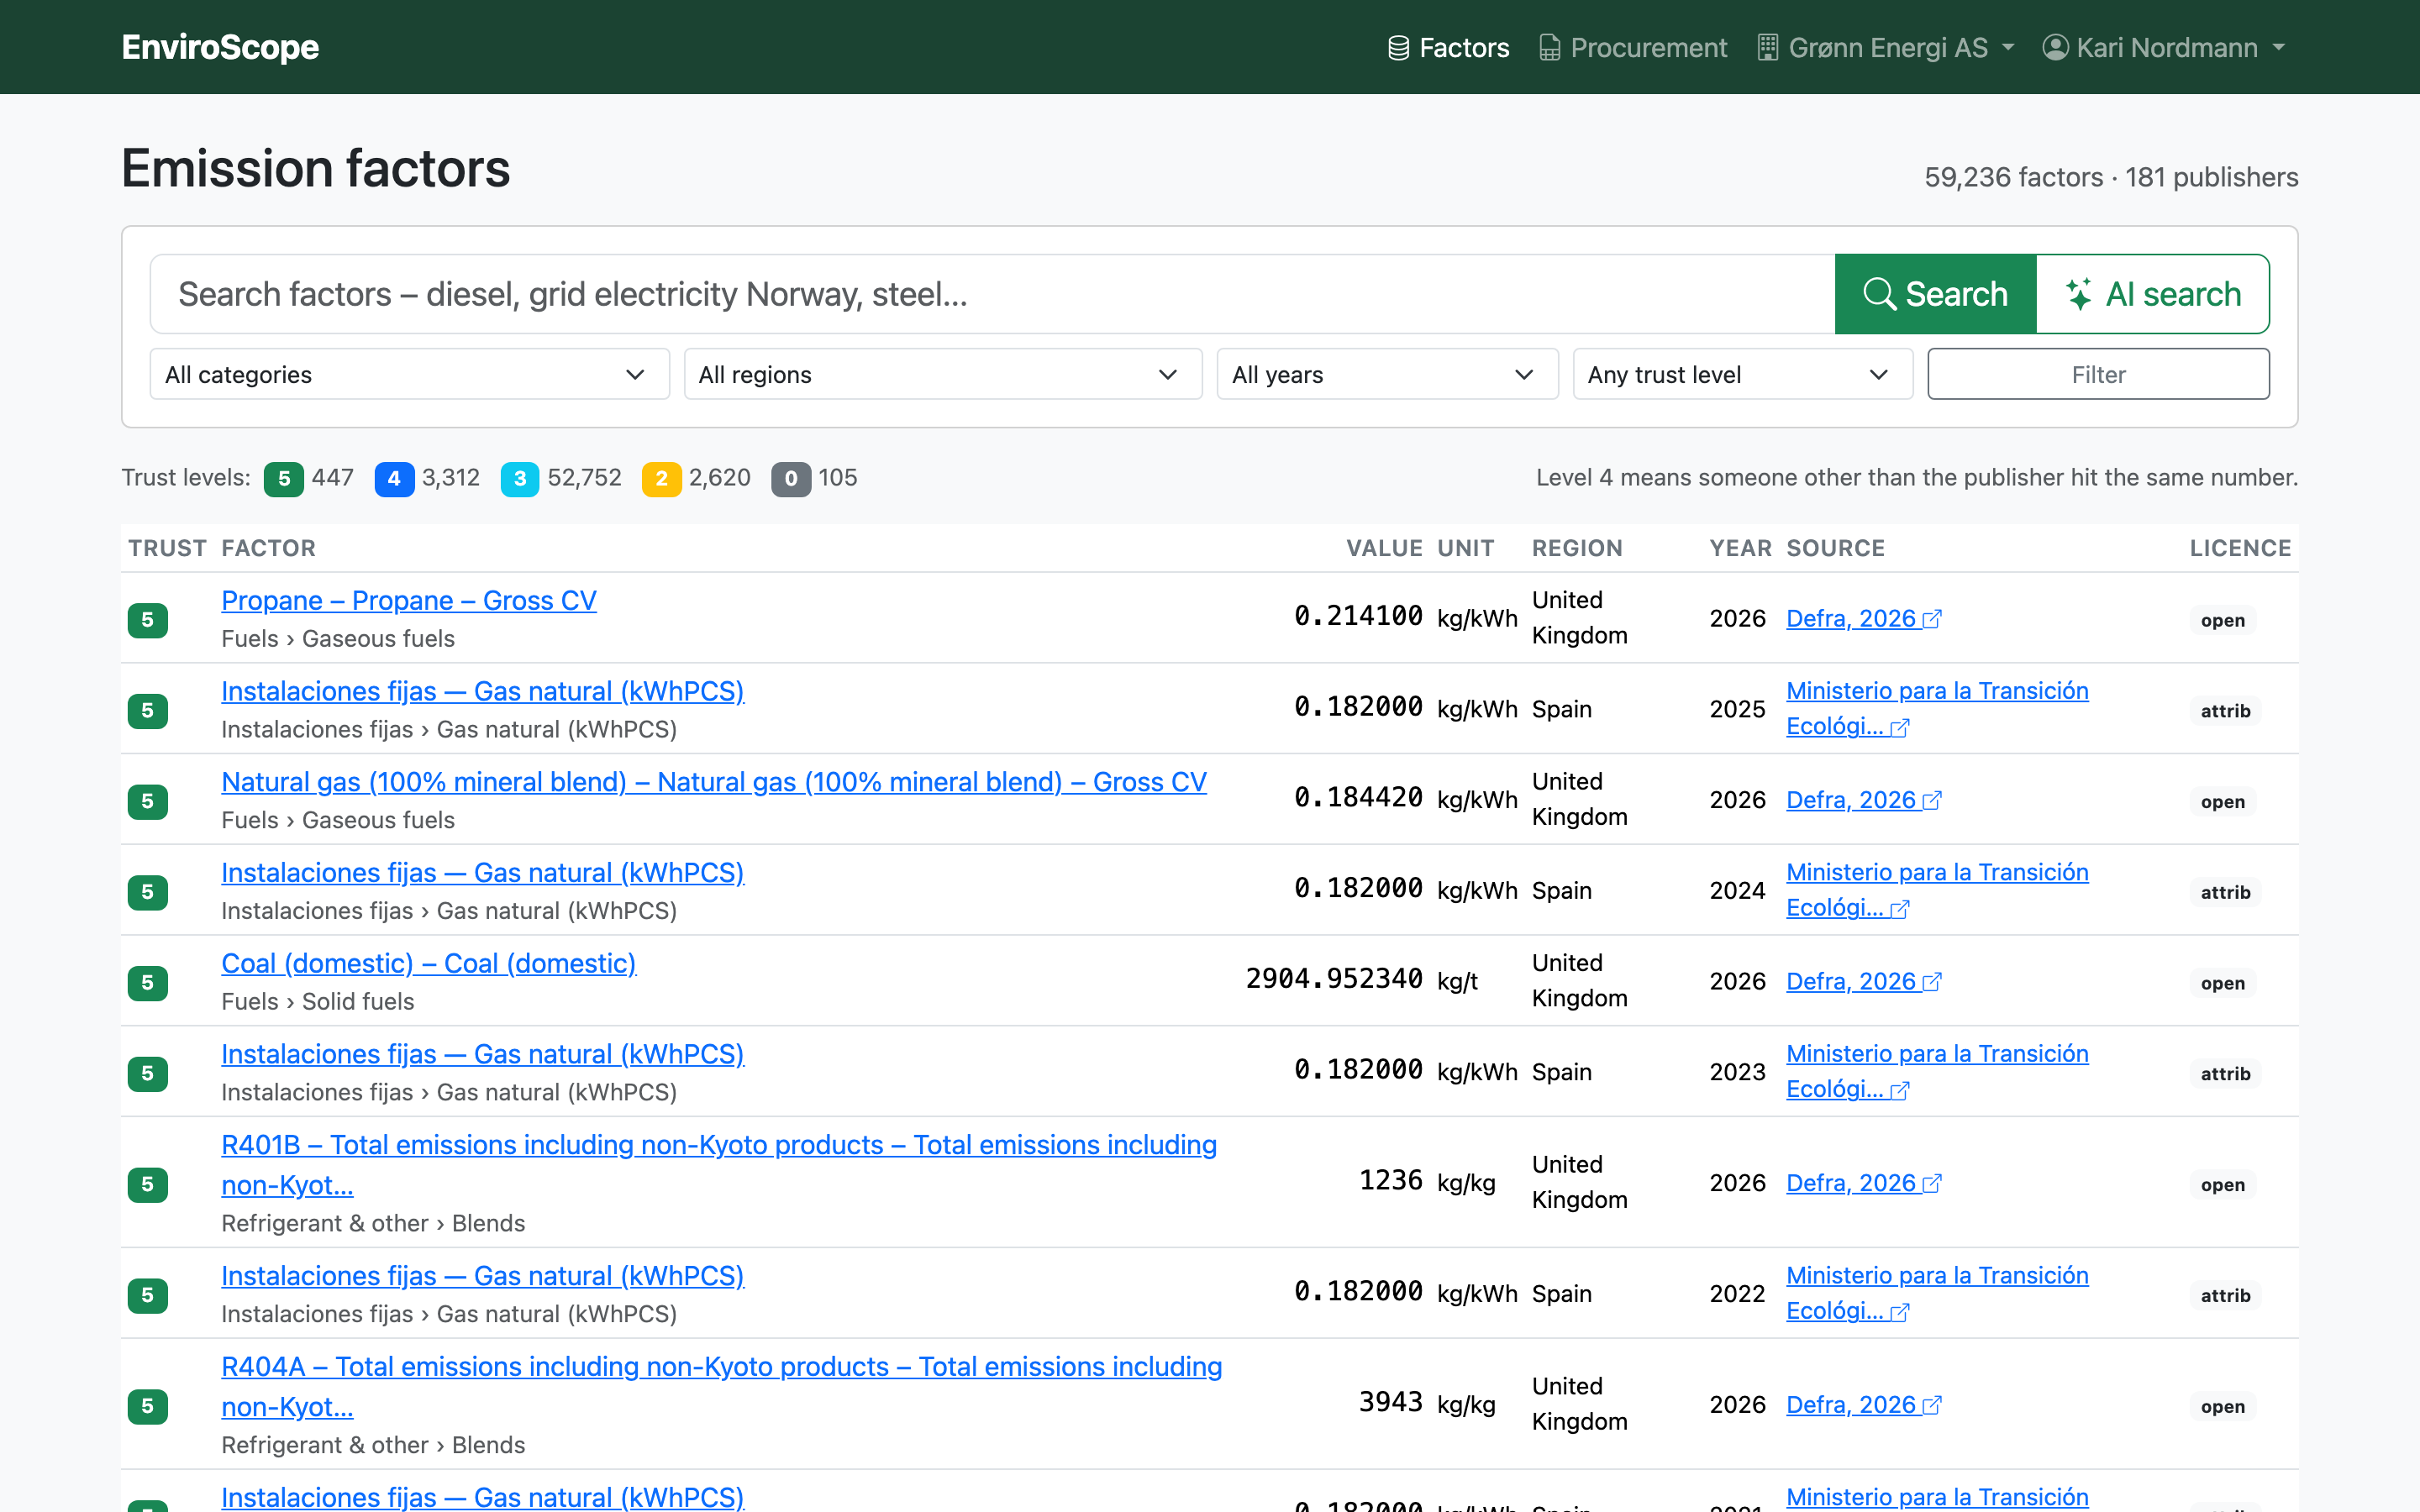Click the trust 5 badge on Coal row
Image resolution: width=2420 pixels, height=1512 pixels.
tap(148, 983)
